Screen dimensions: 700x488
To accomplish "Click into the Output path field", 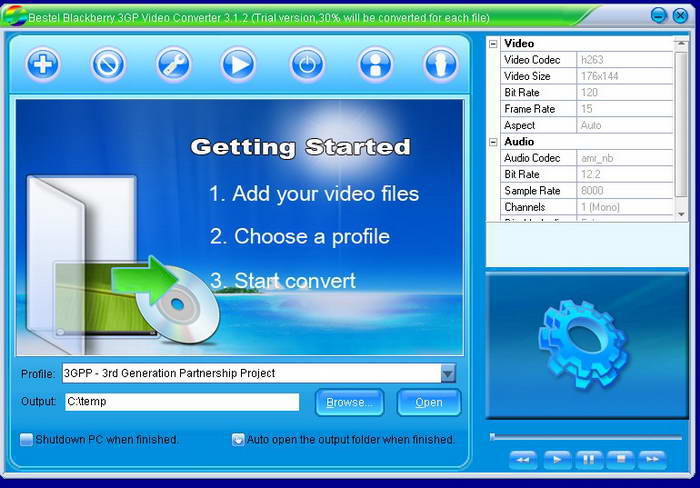I will (x=182, y=402).
